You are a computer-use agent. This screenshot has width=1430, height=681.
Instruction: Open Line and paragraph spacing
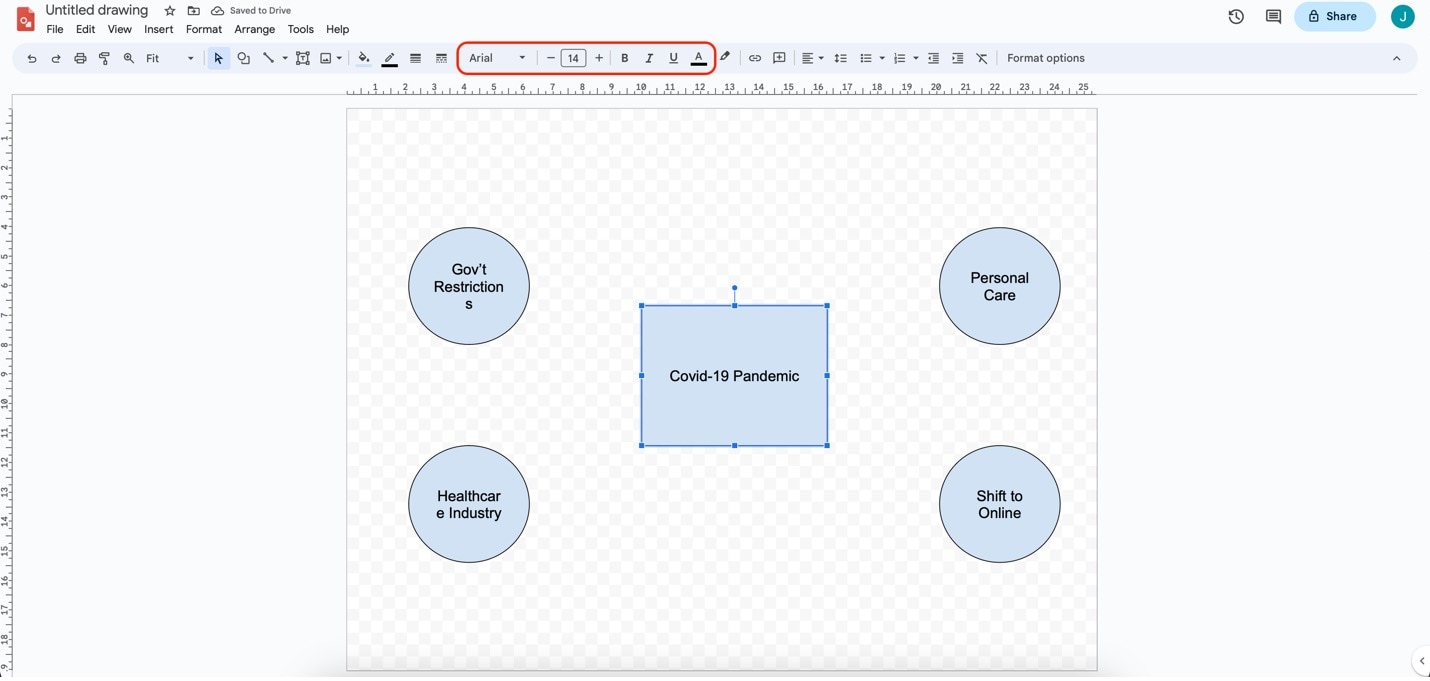point(841,59)
